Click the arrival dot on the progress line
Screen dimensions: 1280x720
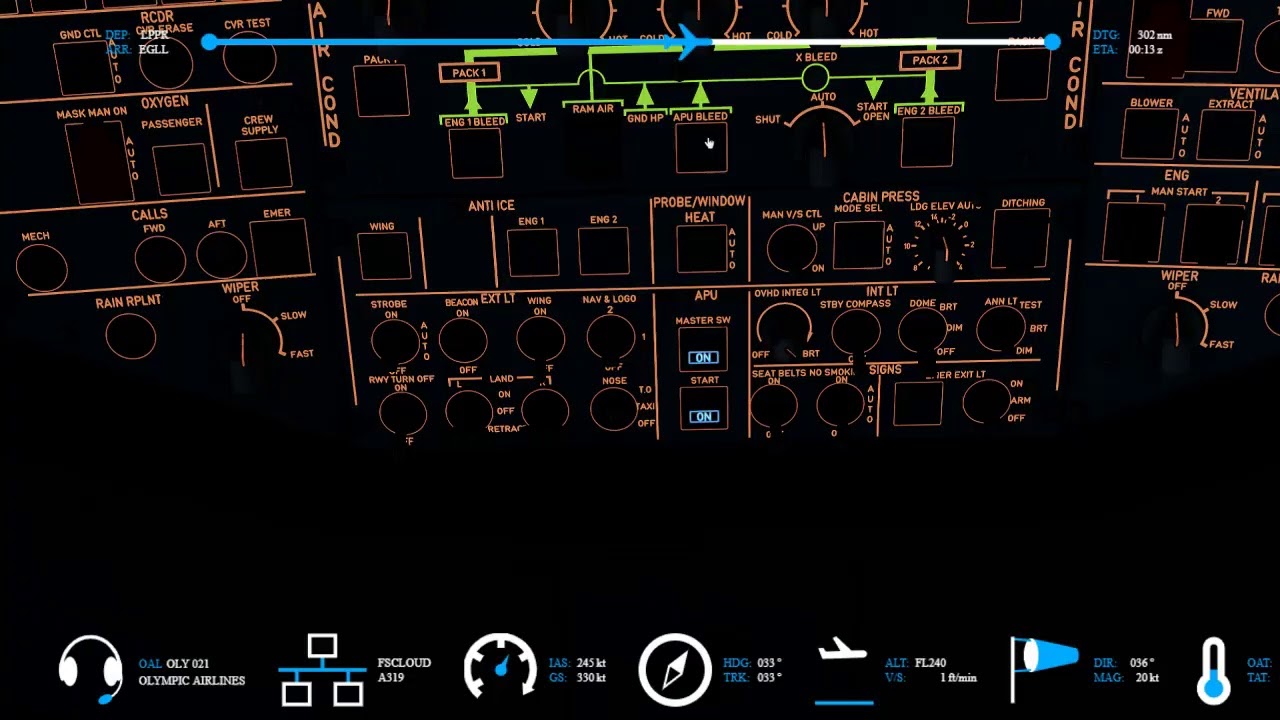pos(1052,42)
